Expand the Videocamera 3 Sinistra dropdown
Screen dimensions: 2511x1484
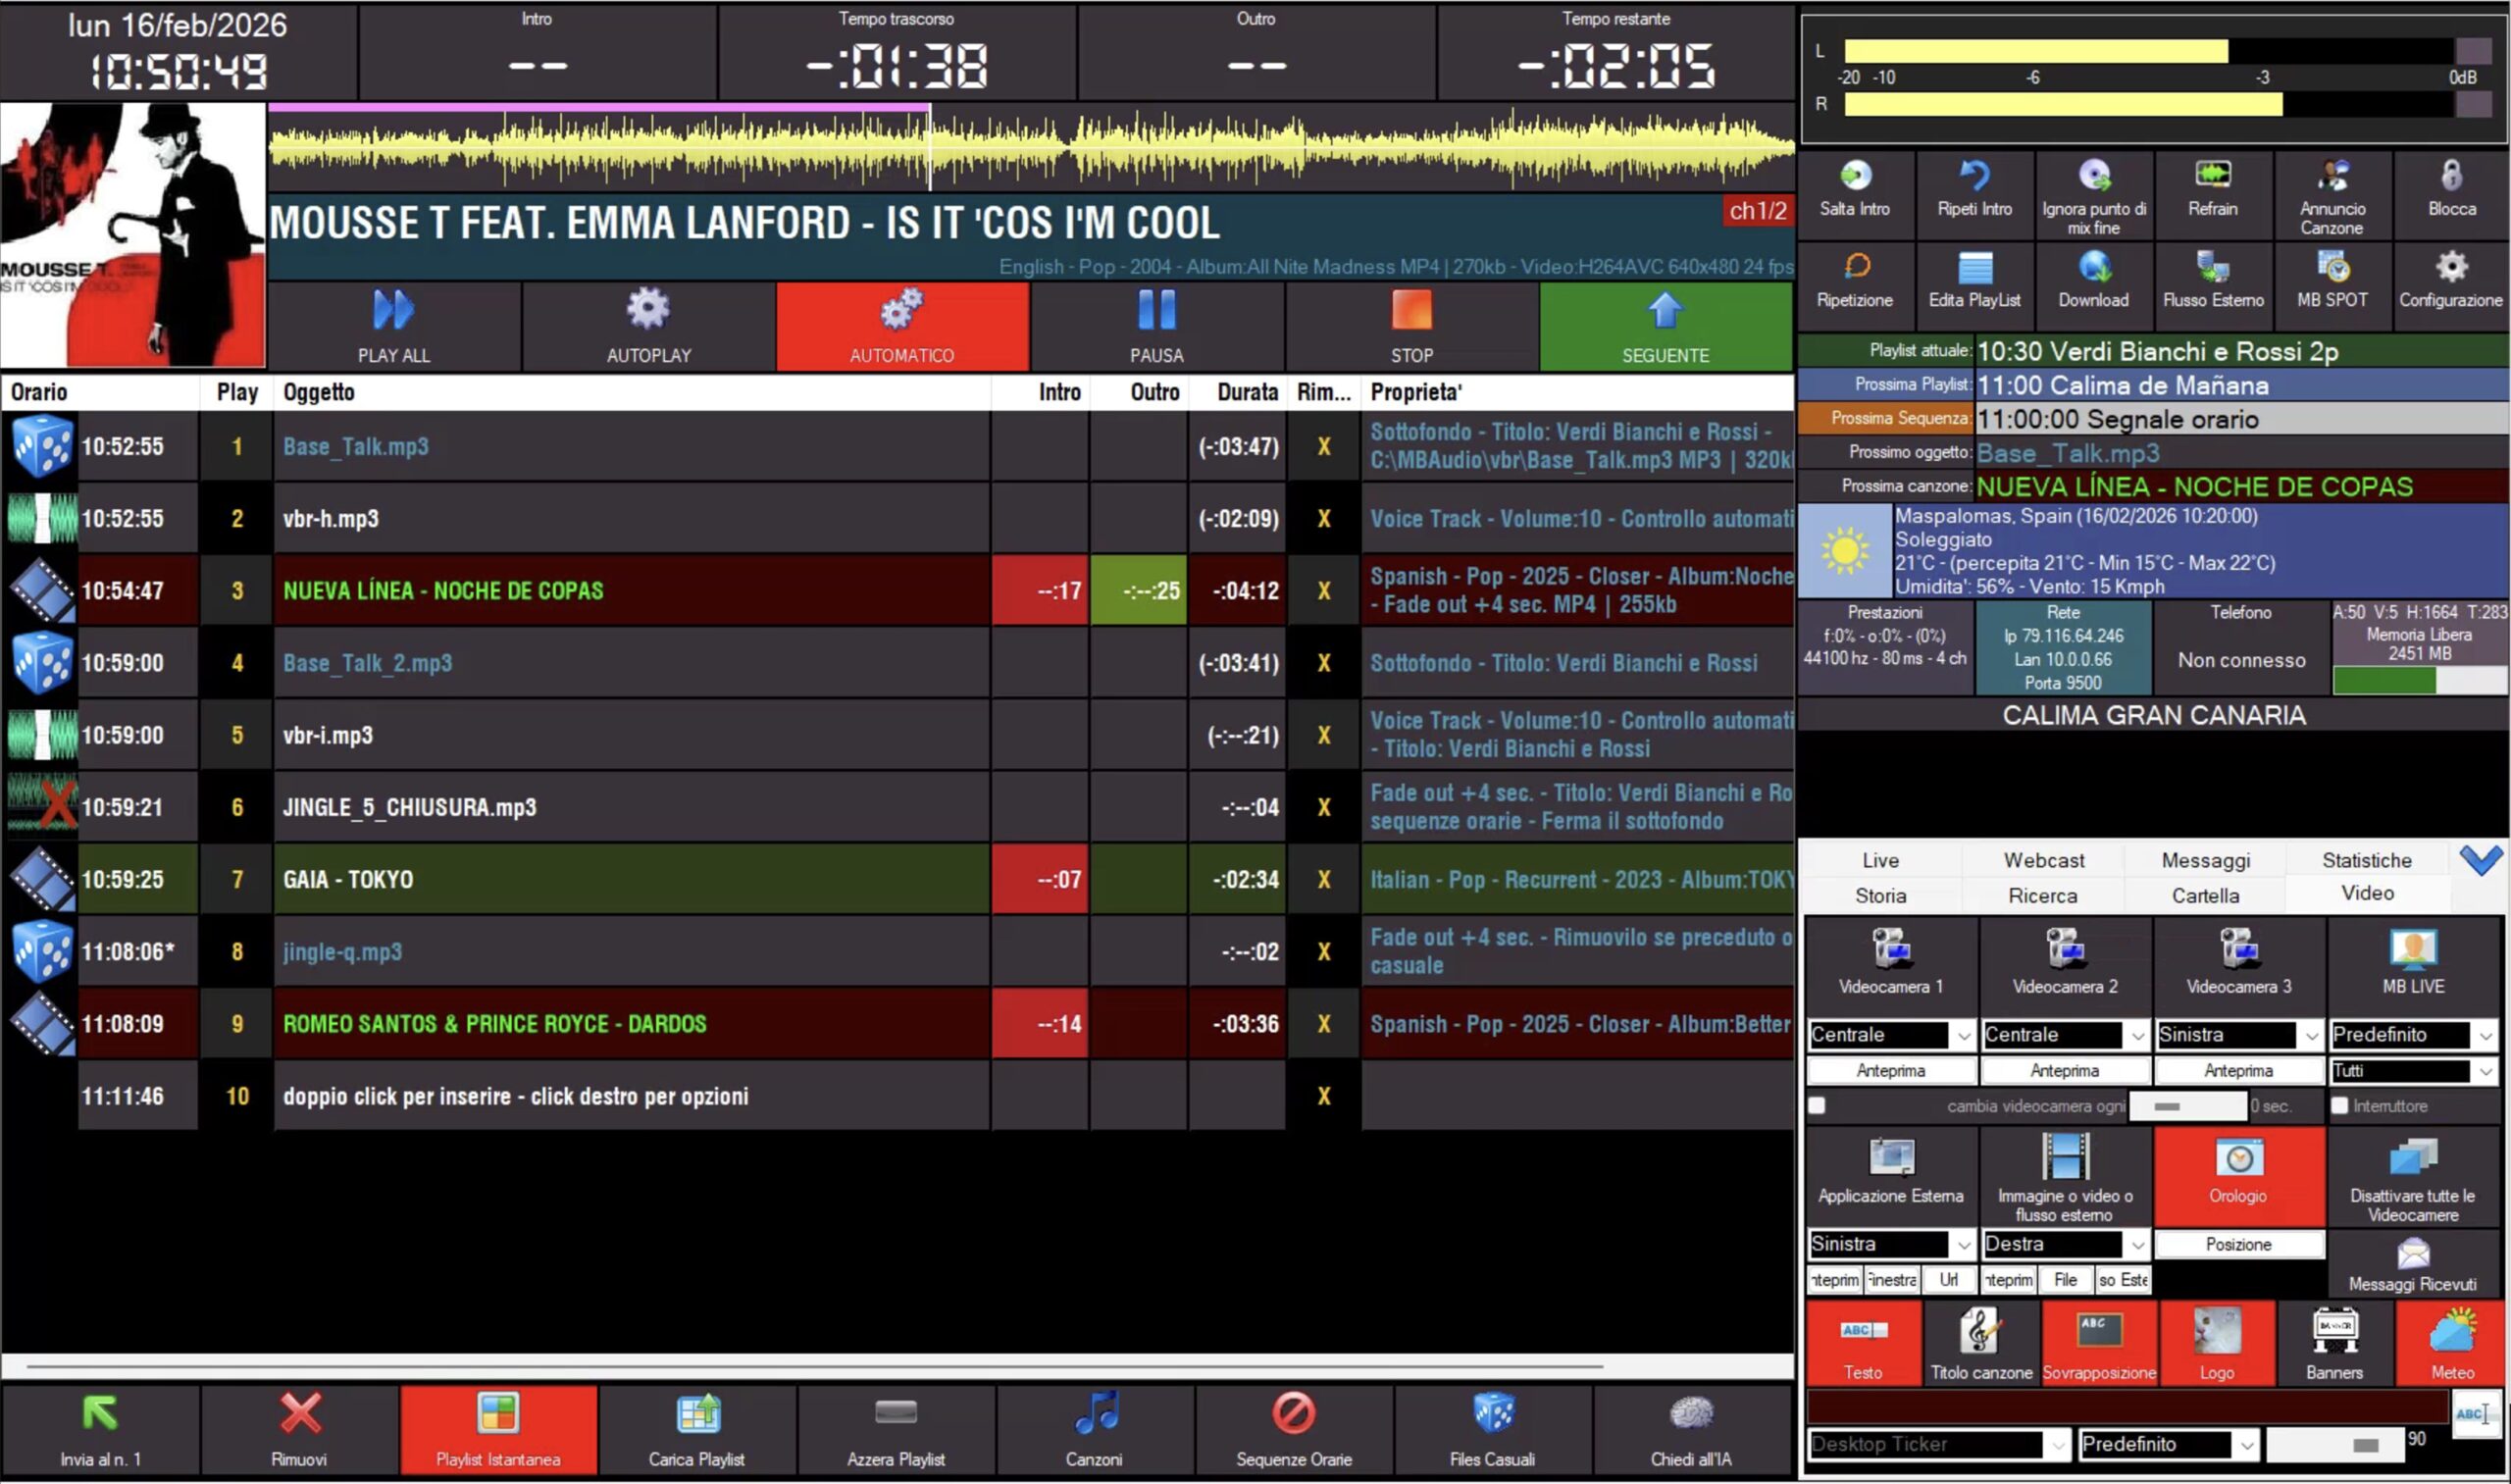coord(2311,1036)
